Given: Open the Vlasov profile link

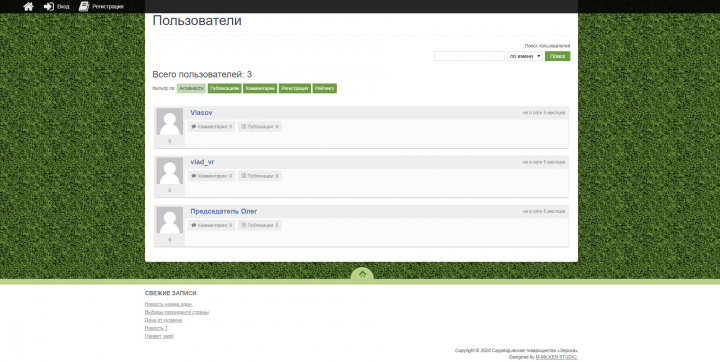Looking at the screenshot, I should (x=201, y=113).
